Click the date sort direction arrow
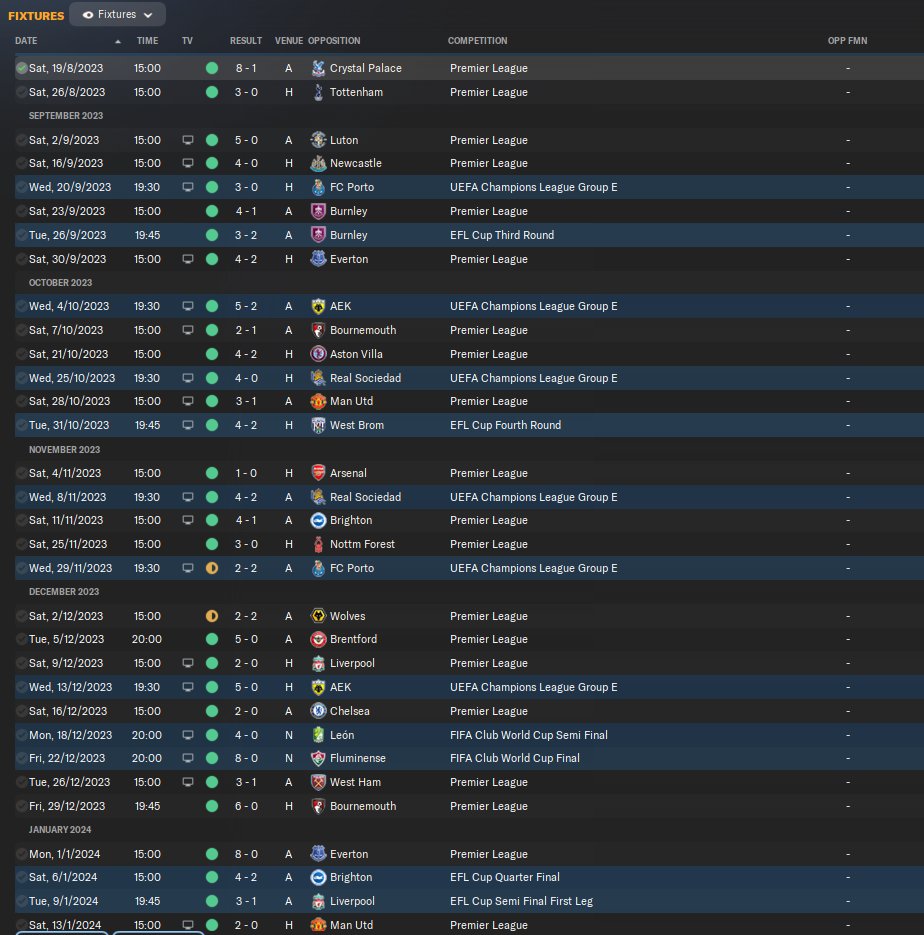Image resolution: width=924 pixels, height=935 pixels. coord(118,41)
